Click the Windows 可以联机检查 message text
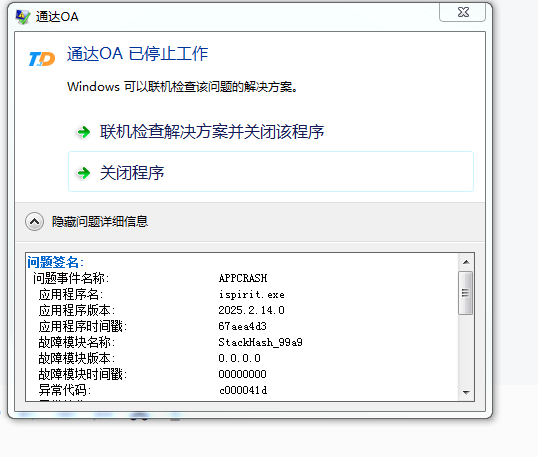Screen dimensions: 538x457 [x=183, y=87]
